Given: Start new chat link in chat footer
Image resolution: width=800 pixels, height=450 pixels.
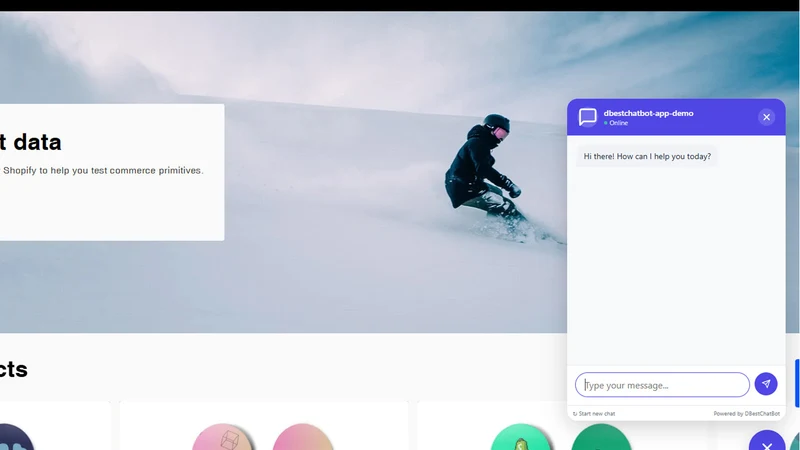Looking at the screenshot, I should point(594,414).
